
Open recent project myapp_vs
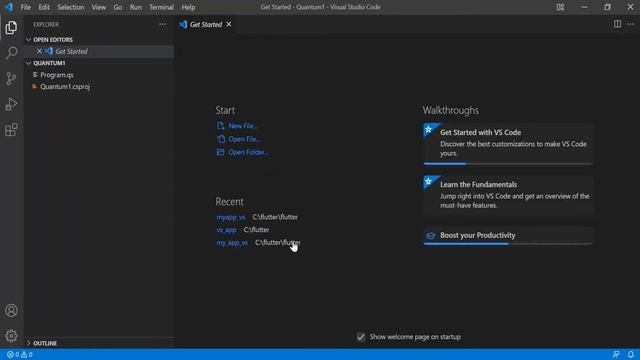[x=231, y=217]
